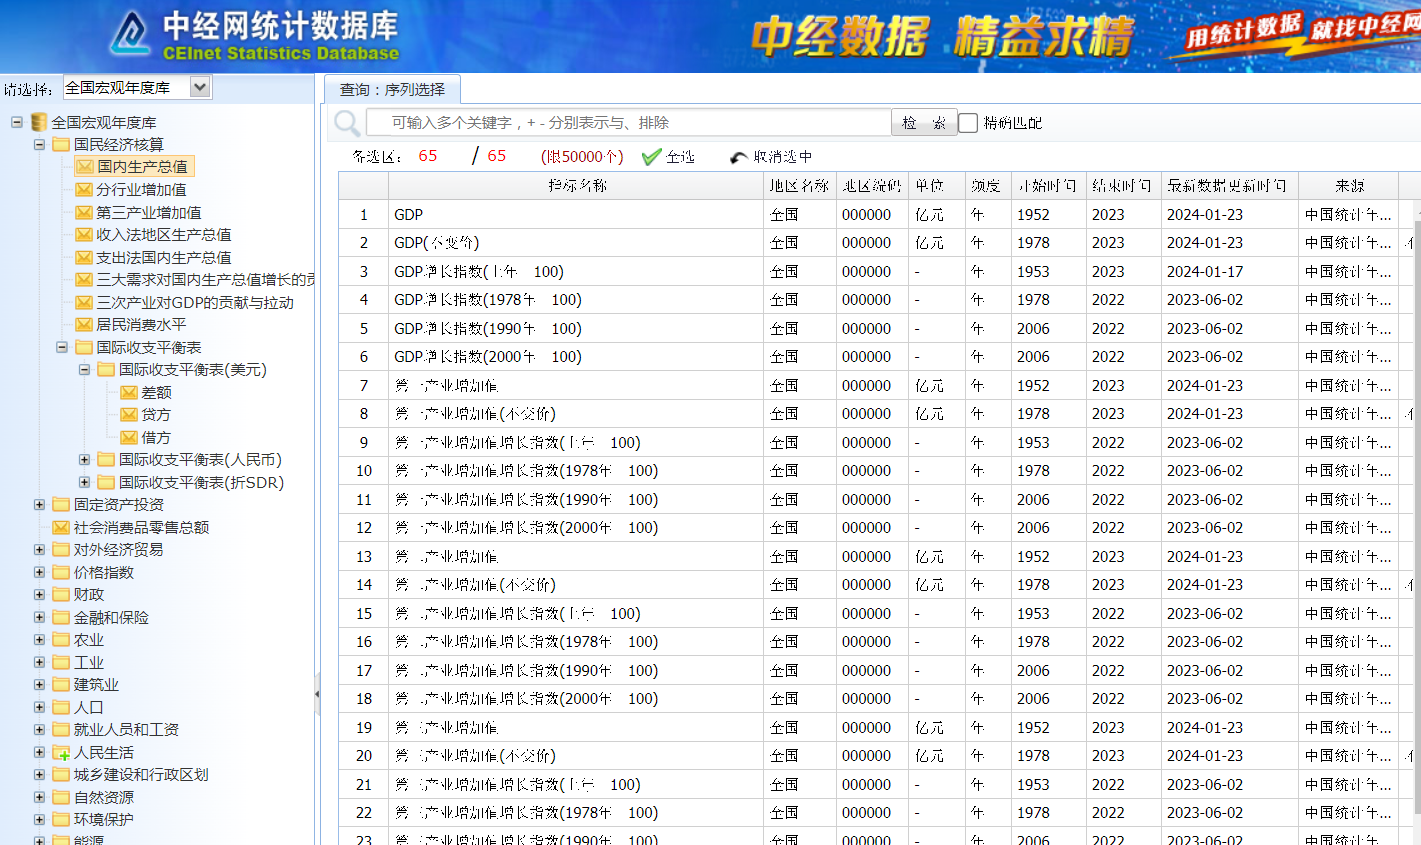Click the database icon beside 全国宏观年度库
Image resolution: width=1421 pixels, height=845 pixels.
(38, 121)
